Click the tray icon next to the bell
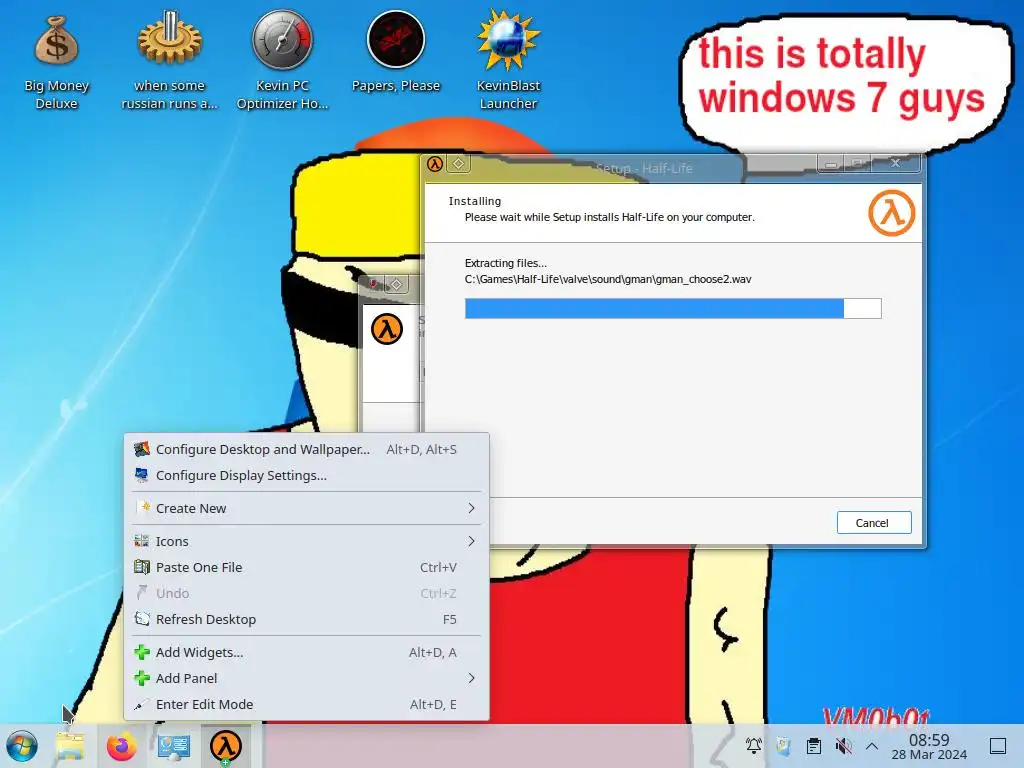 [x=784, y=745]
